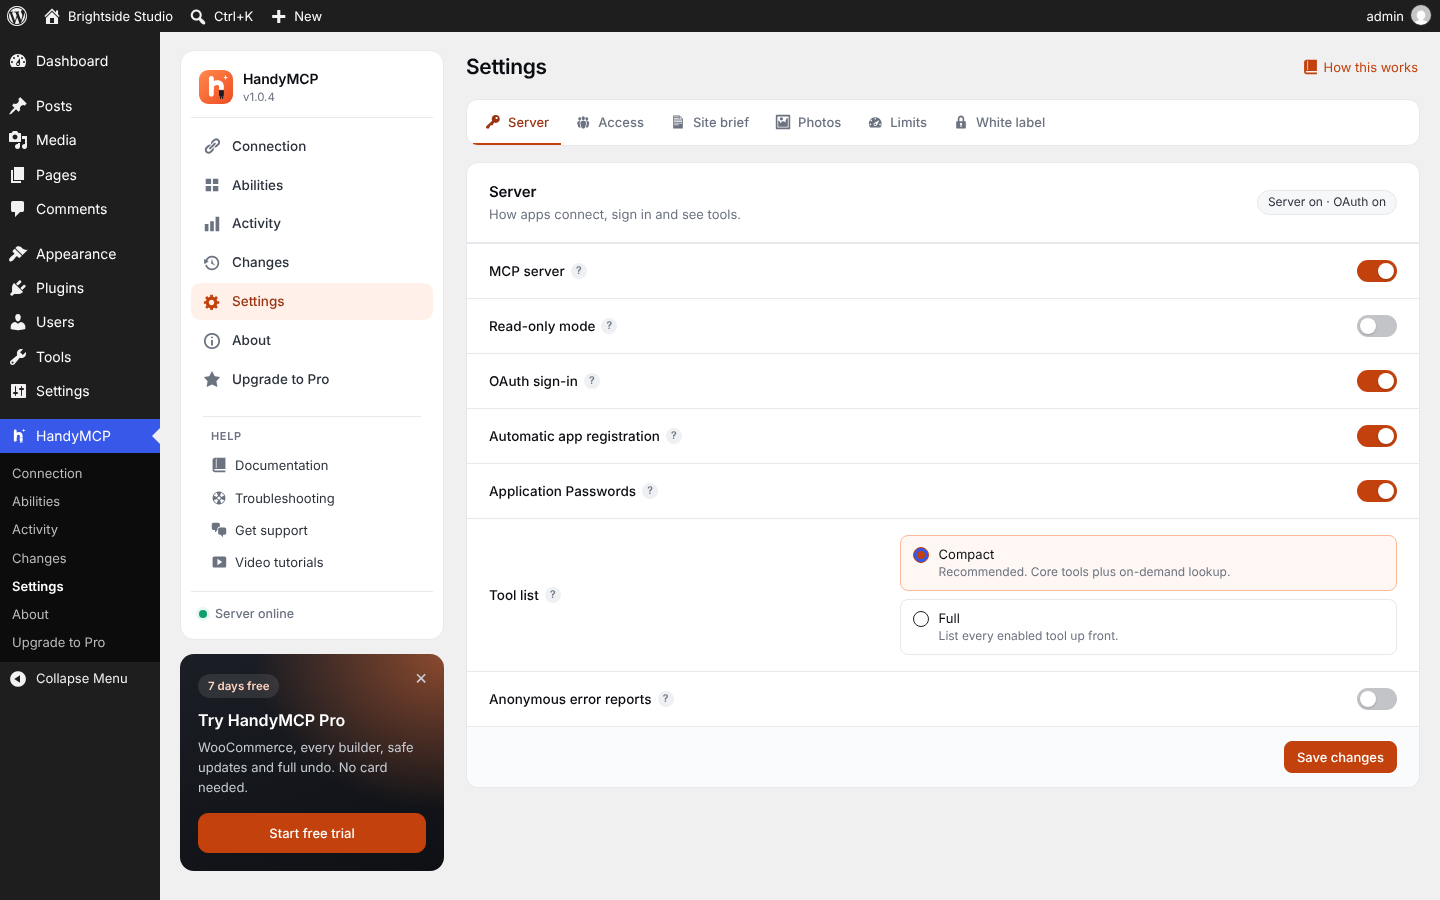Save changes to server settings
Viewport: 1440px width, 900px height.
(x=1340, y=757)
